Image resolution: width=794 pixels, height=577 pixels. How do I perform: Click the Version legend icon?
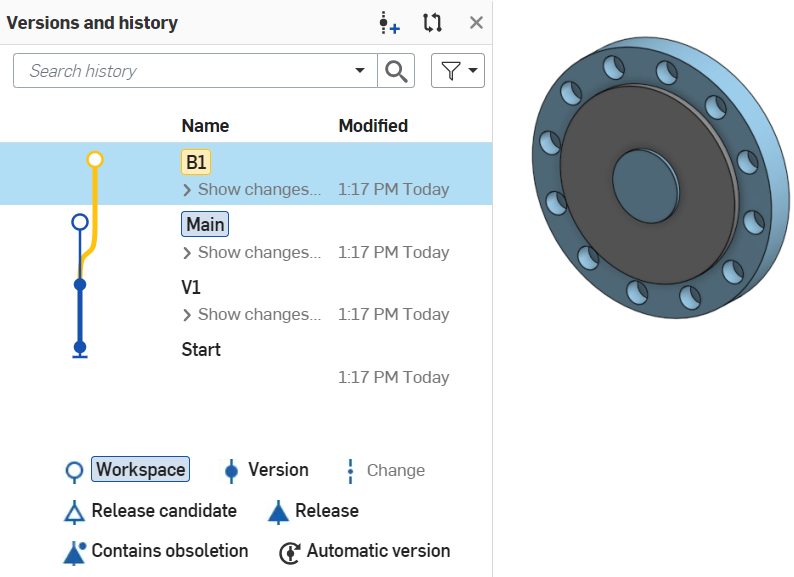pyautogui.click(x=231, y=471)
